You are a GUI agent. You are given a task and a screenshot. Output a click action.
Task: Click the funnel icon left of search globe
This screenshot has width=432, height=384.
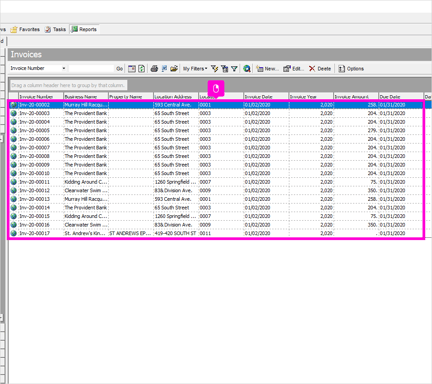click(x=234, y=69)
